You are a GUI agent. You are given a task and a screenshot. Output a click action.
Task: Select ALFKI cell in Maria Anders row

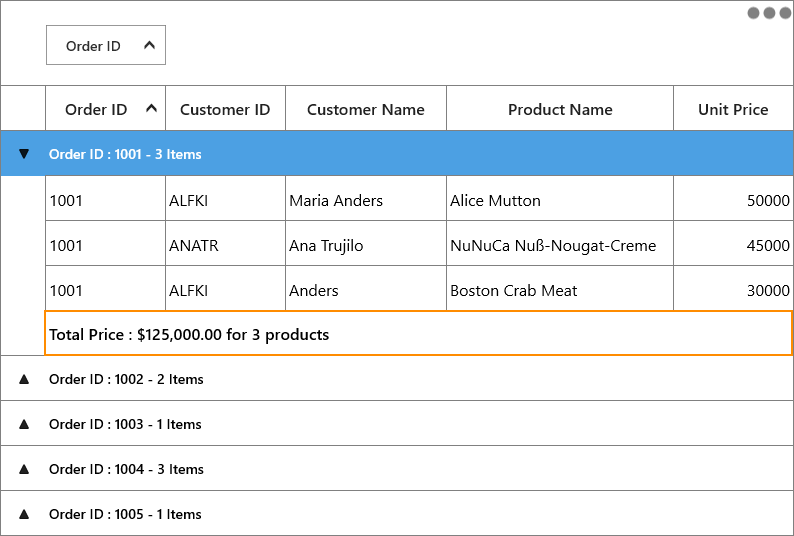pyautogui.click(x=225, y=198)
